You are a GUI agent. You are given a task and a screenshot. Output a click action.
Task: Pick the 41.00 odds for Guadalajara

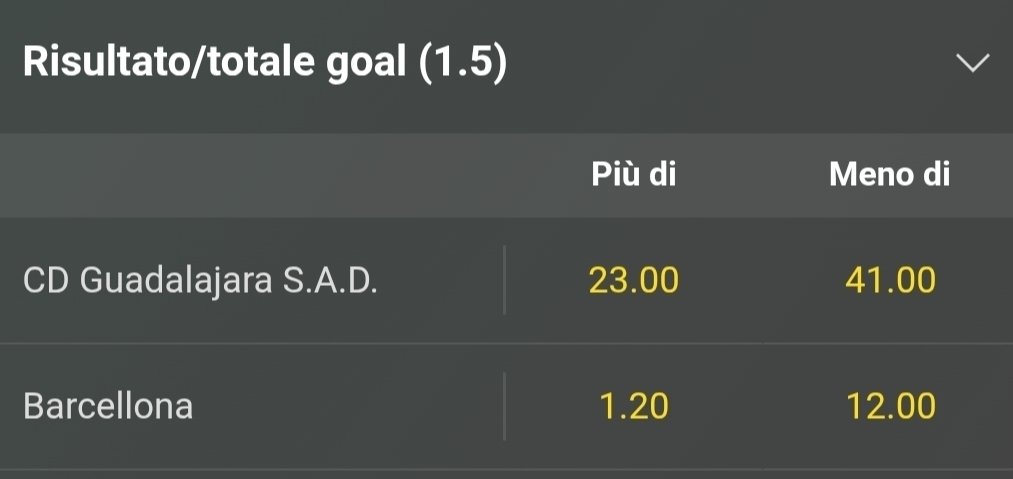pyautogui.click(x=889, y=281)
